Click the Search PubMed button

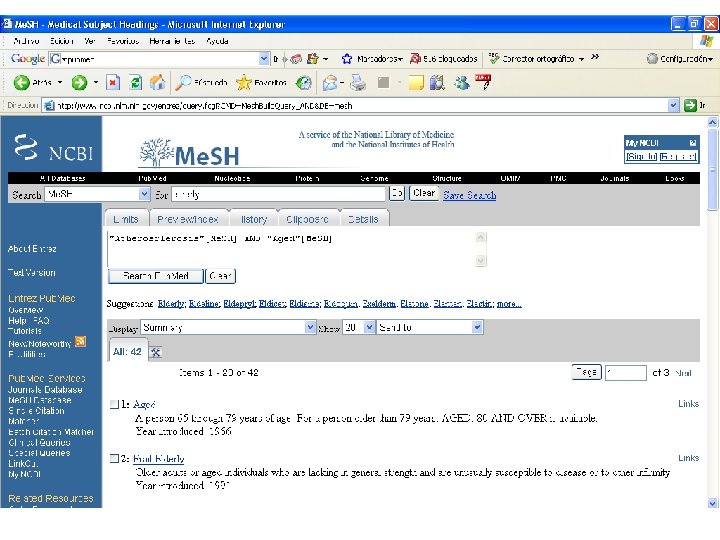pyautogui.click(x=156, y=276)
